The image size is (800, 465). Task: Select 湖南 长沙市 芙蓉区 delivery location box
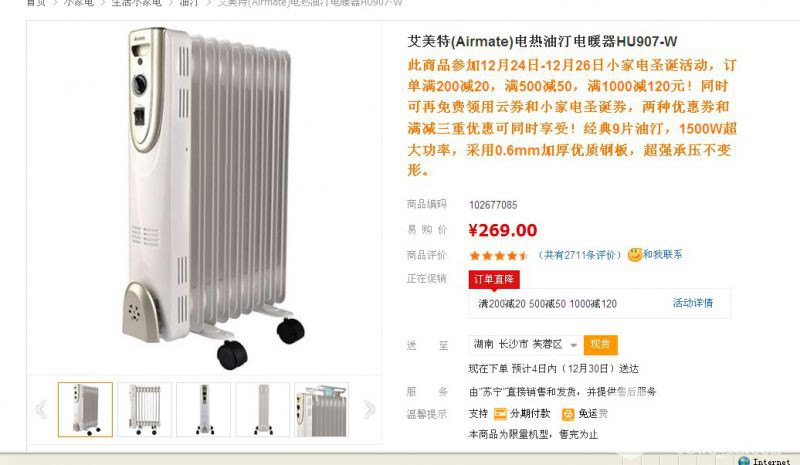point(524,345)
